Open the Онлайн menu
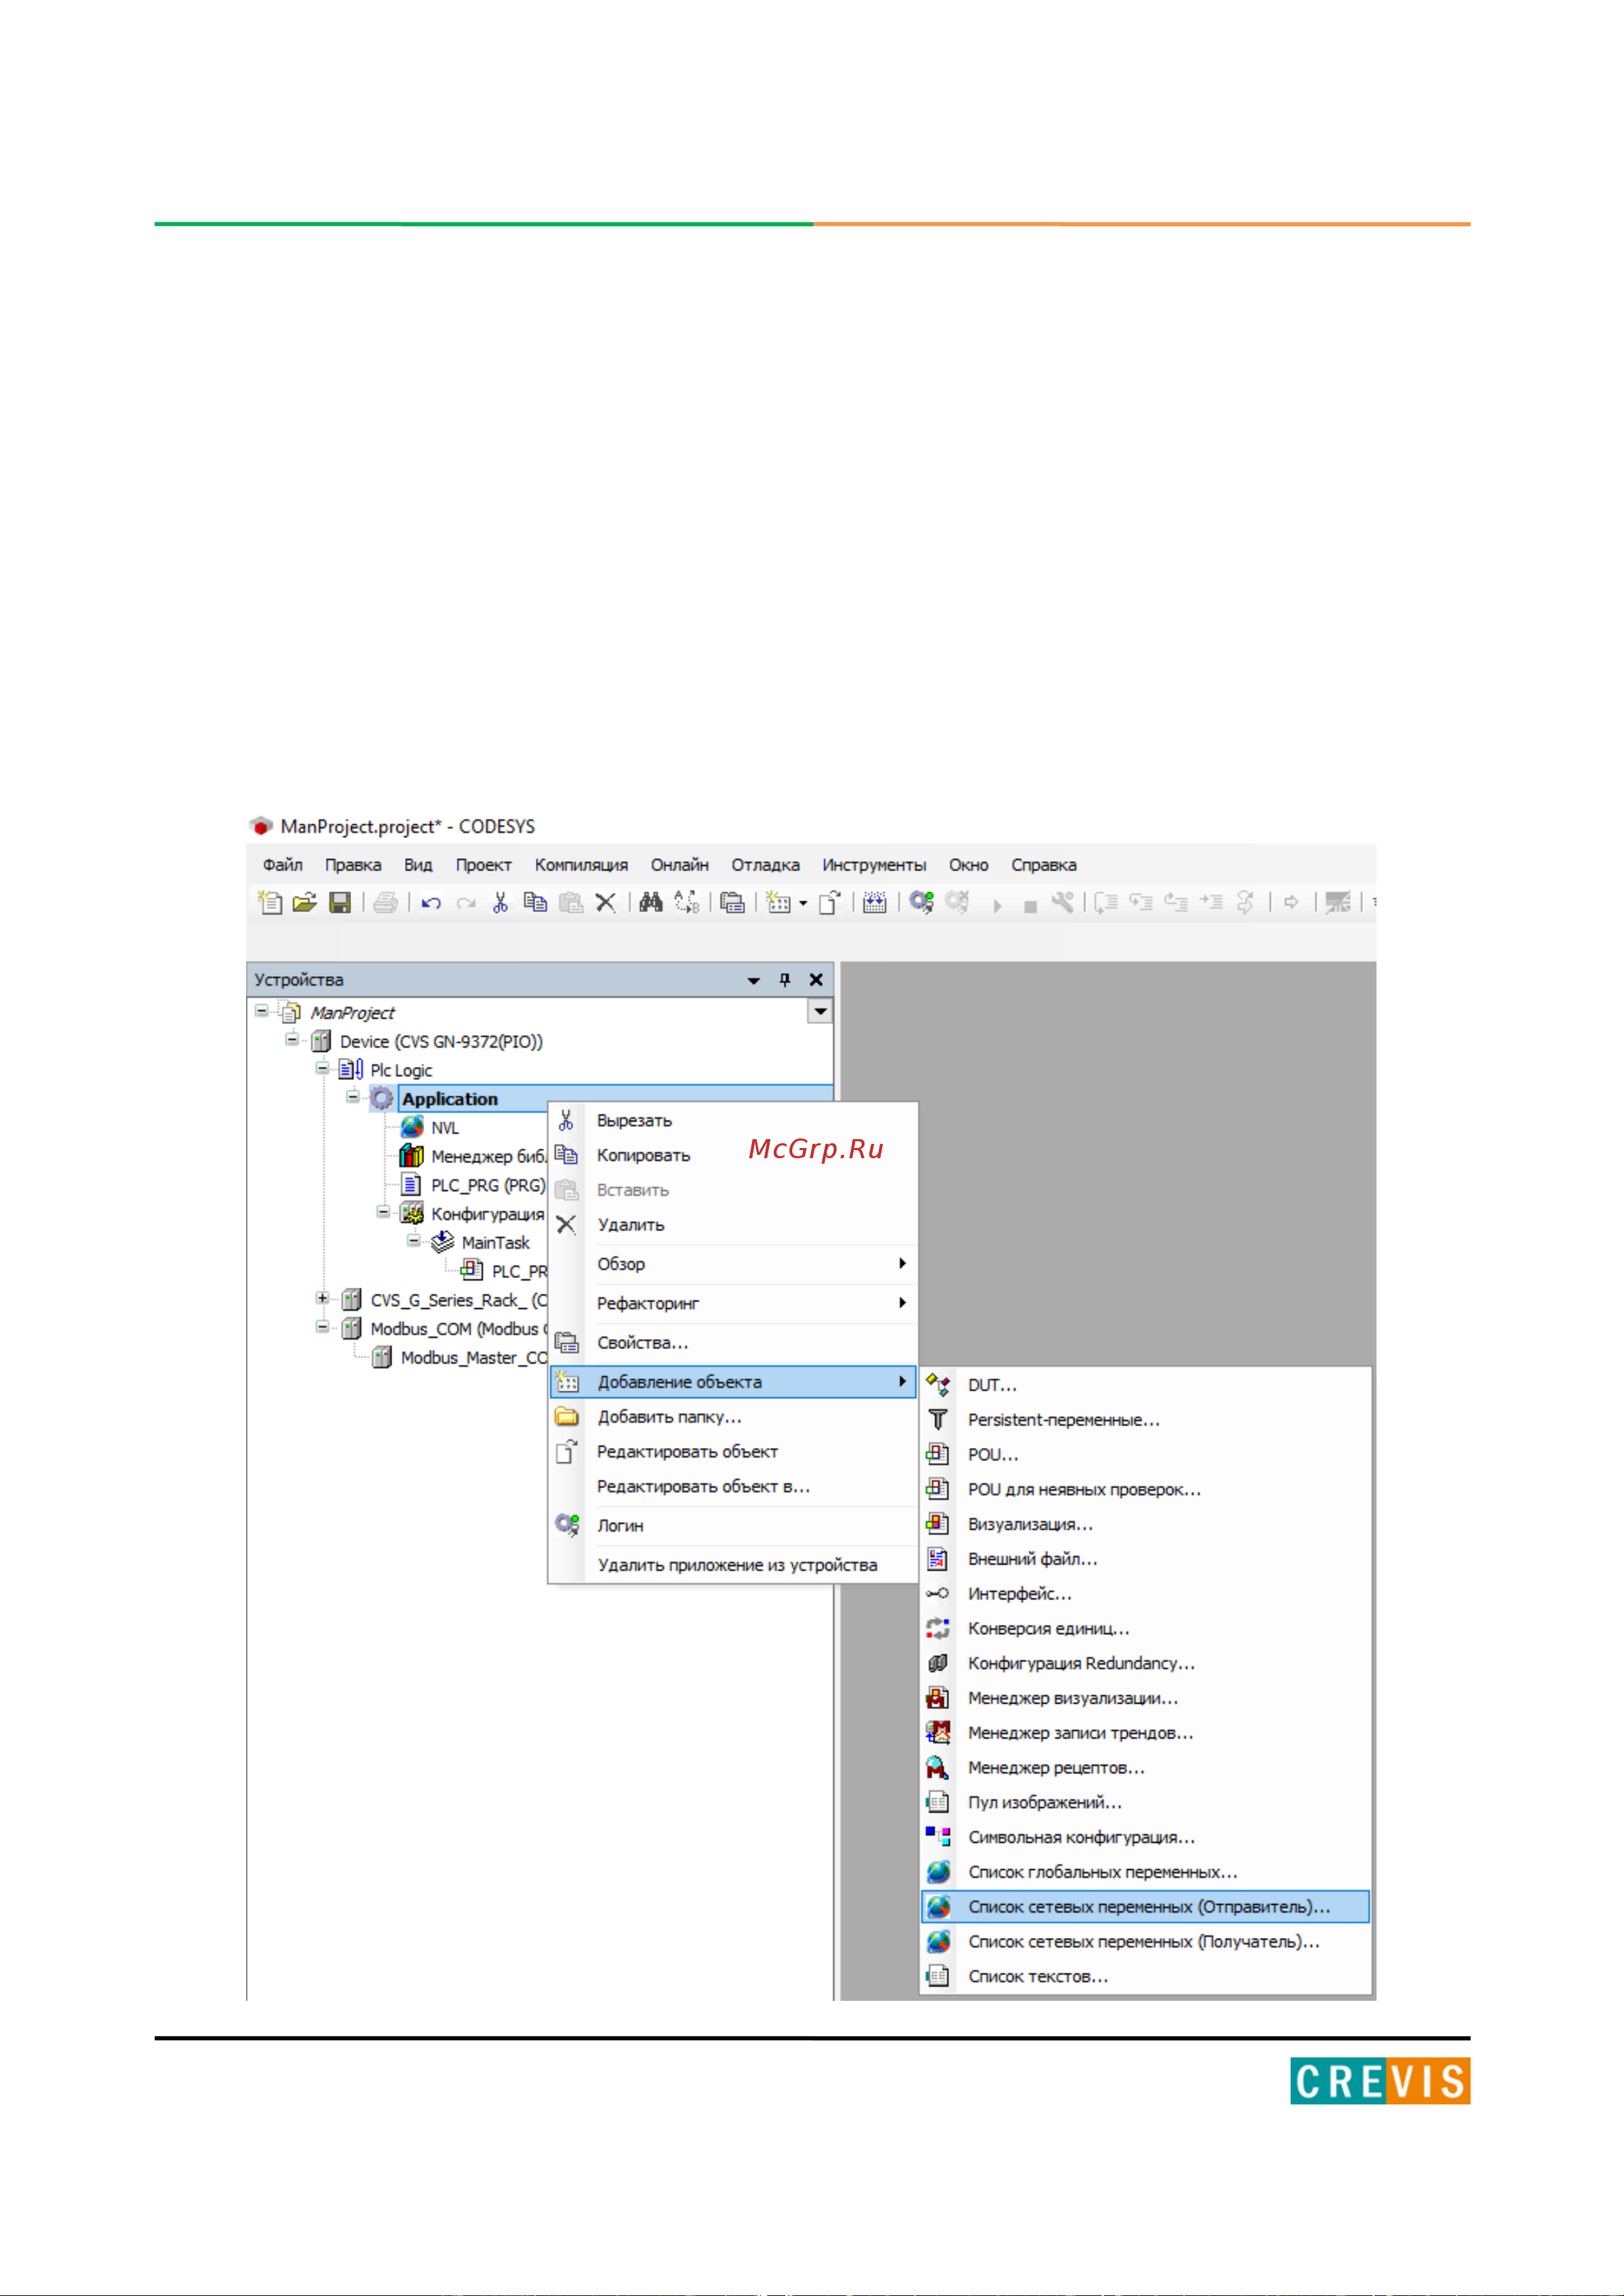 (680, 865)
